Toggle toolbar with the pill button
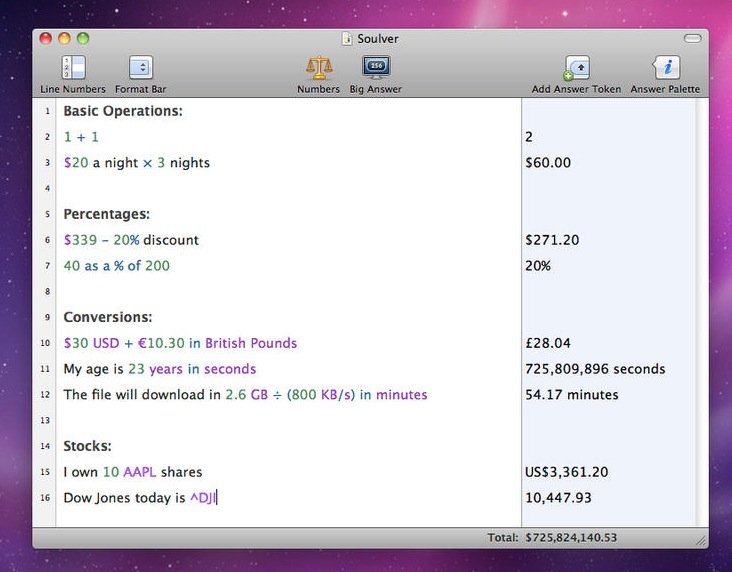This screenshot has height=572, width=732. click(693, 38)
